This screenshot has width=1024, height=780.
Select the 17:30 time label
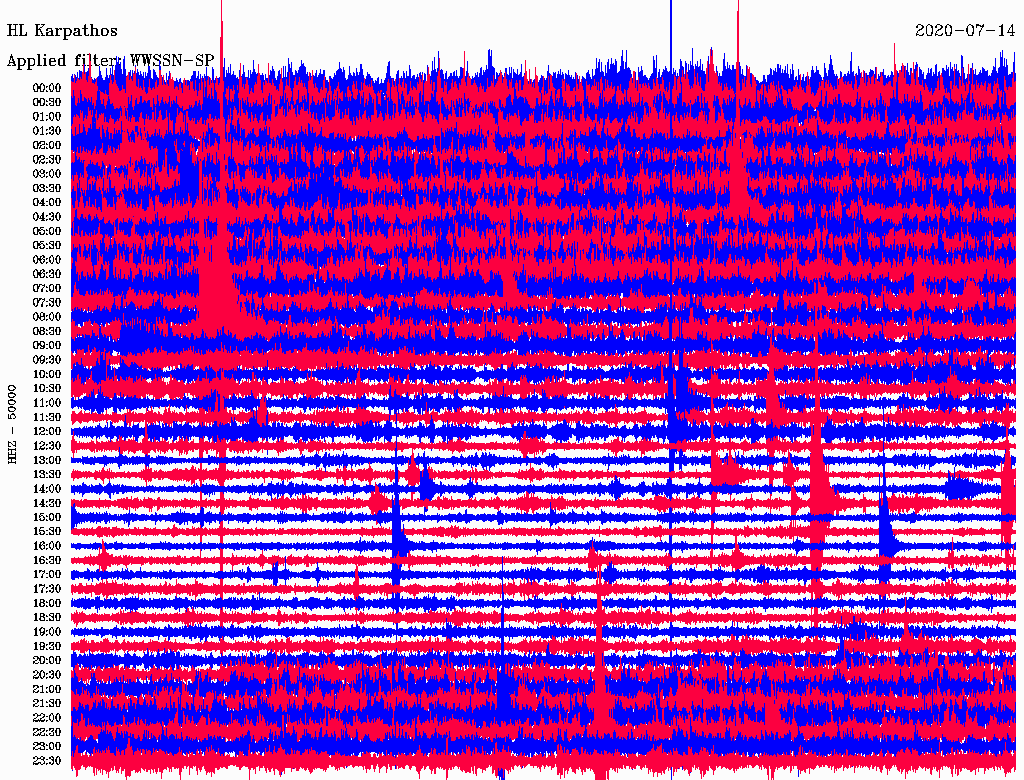point(47,589)
